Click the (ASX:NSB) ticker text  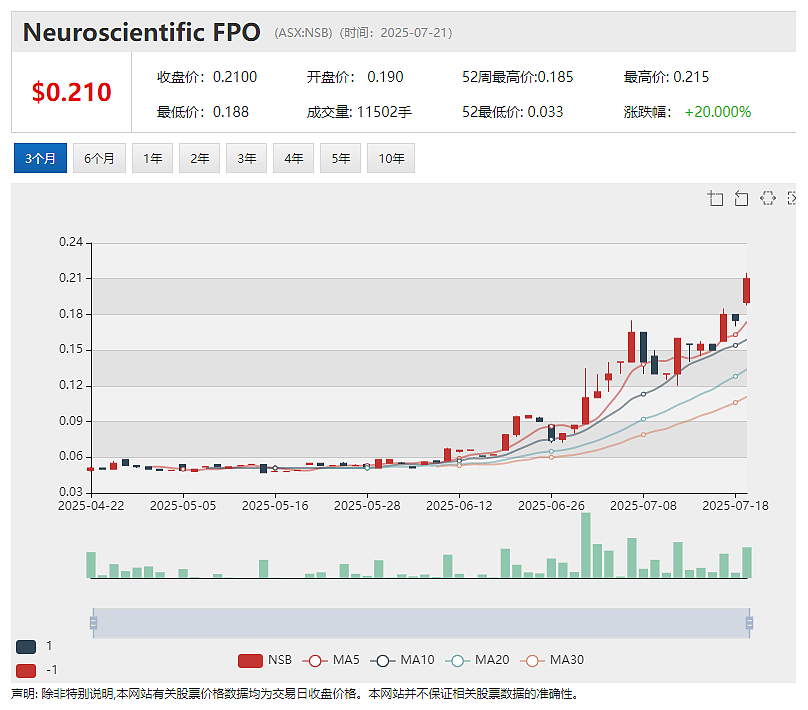[x=303, y=33]
